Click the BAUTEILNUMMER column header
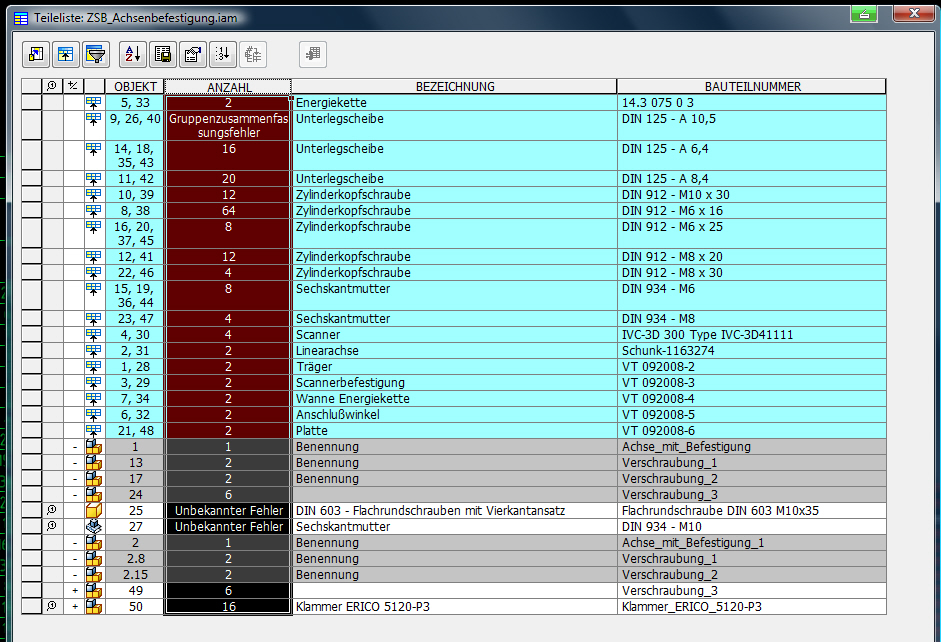The width and height of the screenshot is (941, 642). 751,87
